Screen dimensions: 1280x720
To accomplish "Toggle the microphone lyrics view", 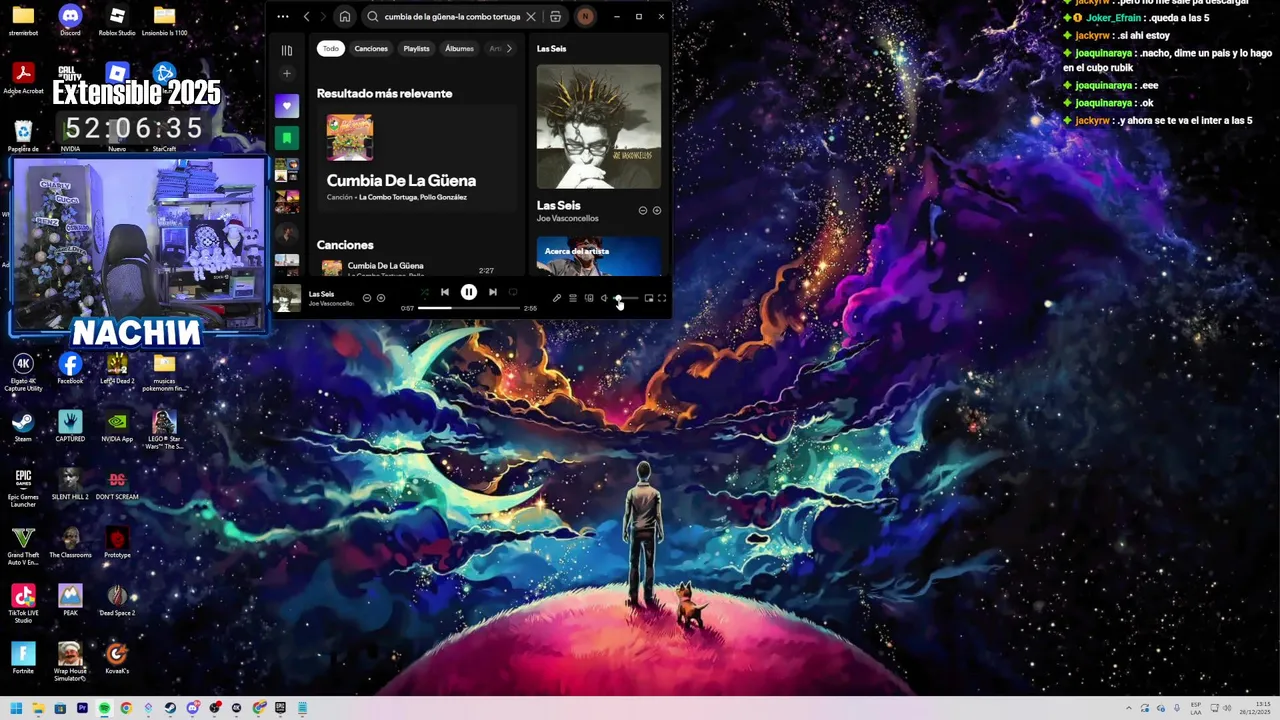I will point(557,298).
